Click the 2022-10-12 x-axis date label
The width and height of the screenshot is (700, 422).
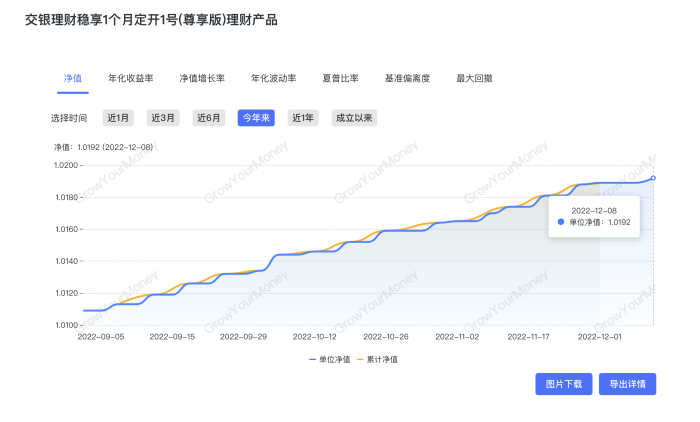315,337
